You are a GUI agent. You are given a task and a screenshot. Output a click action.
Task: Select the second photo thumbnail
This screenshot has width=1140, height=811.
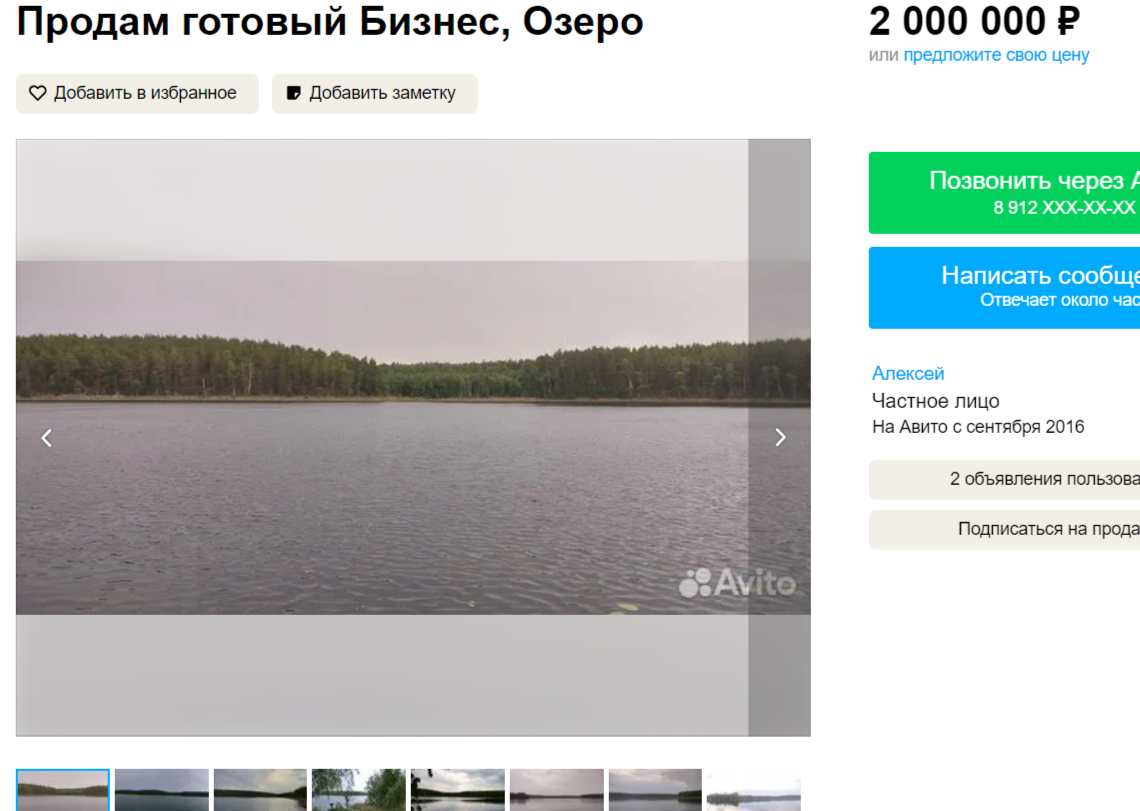point(161,790)
